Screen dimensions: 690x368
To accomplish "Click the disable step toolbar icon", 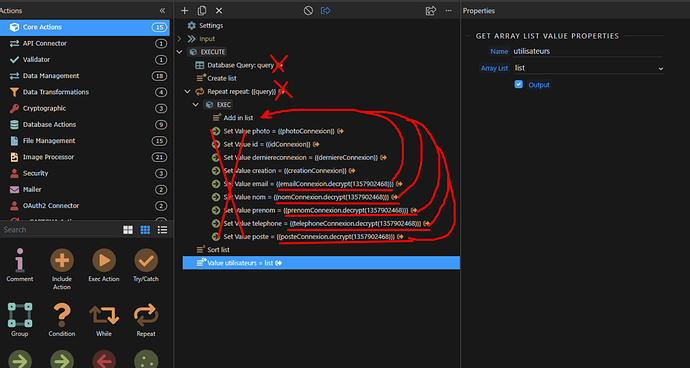I will (308, 11).
